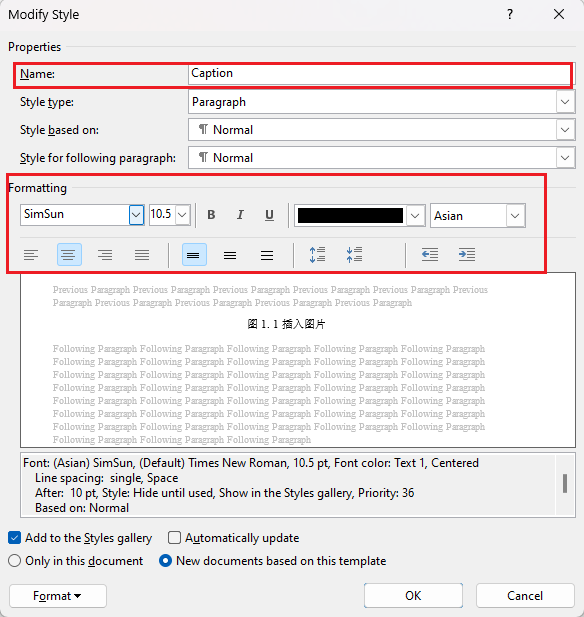
Task: Click the decrease indent icon
Action: (x=430, y=255)
